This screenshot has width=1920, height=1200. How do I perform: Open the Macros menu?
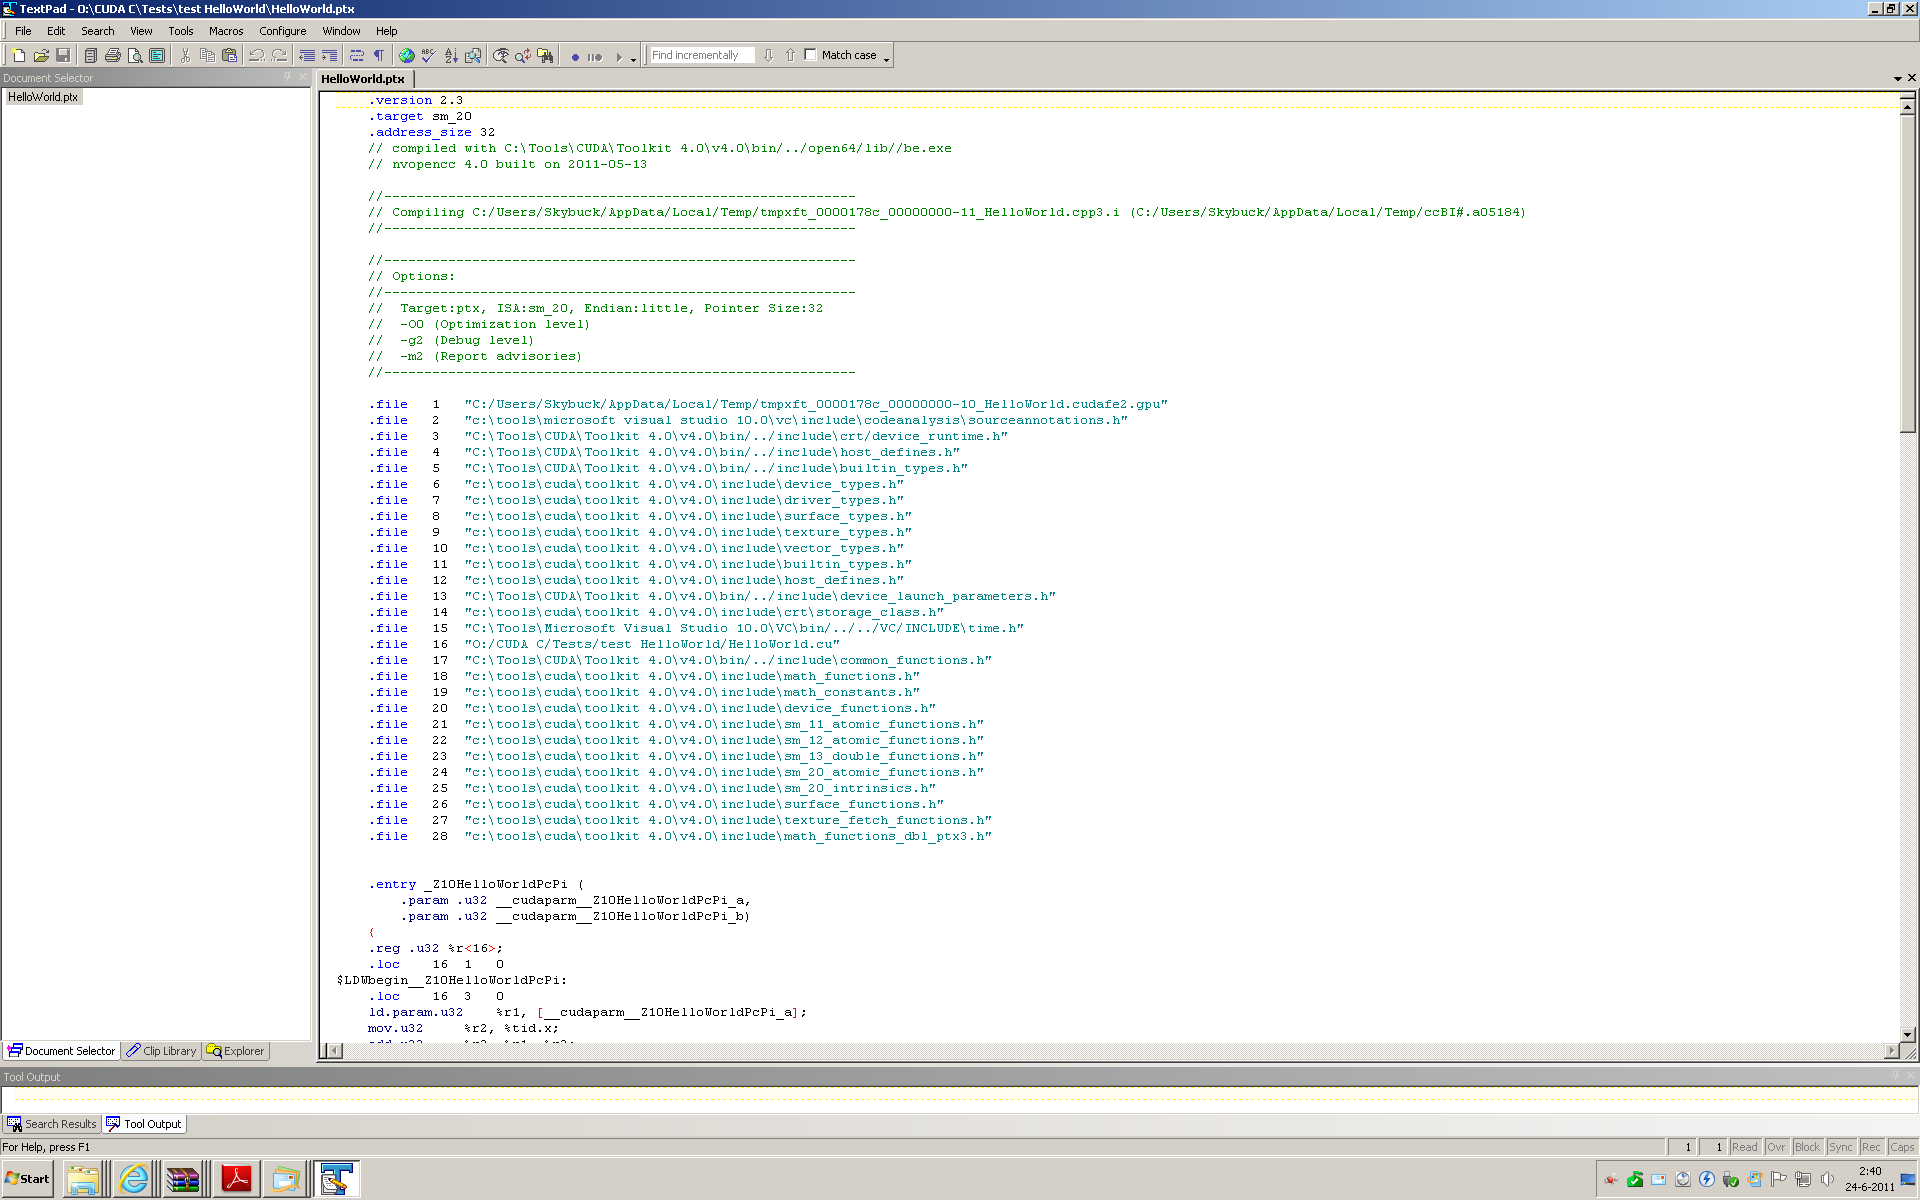[226, 31]
